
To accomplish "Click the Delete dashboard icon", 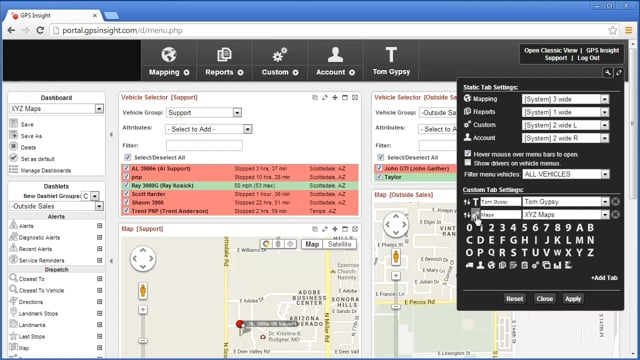I will 13,147.
